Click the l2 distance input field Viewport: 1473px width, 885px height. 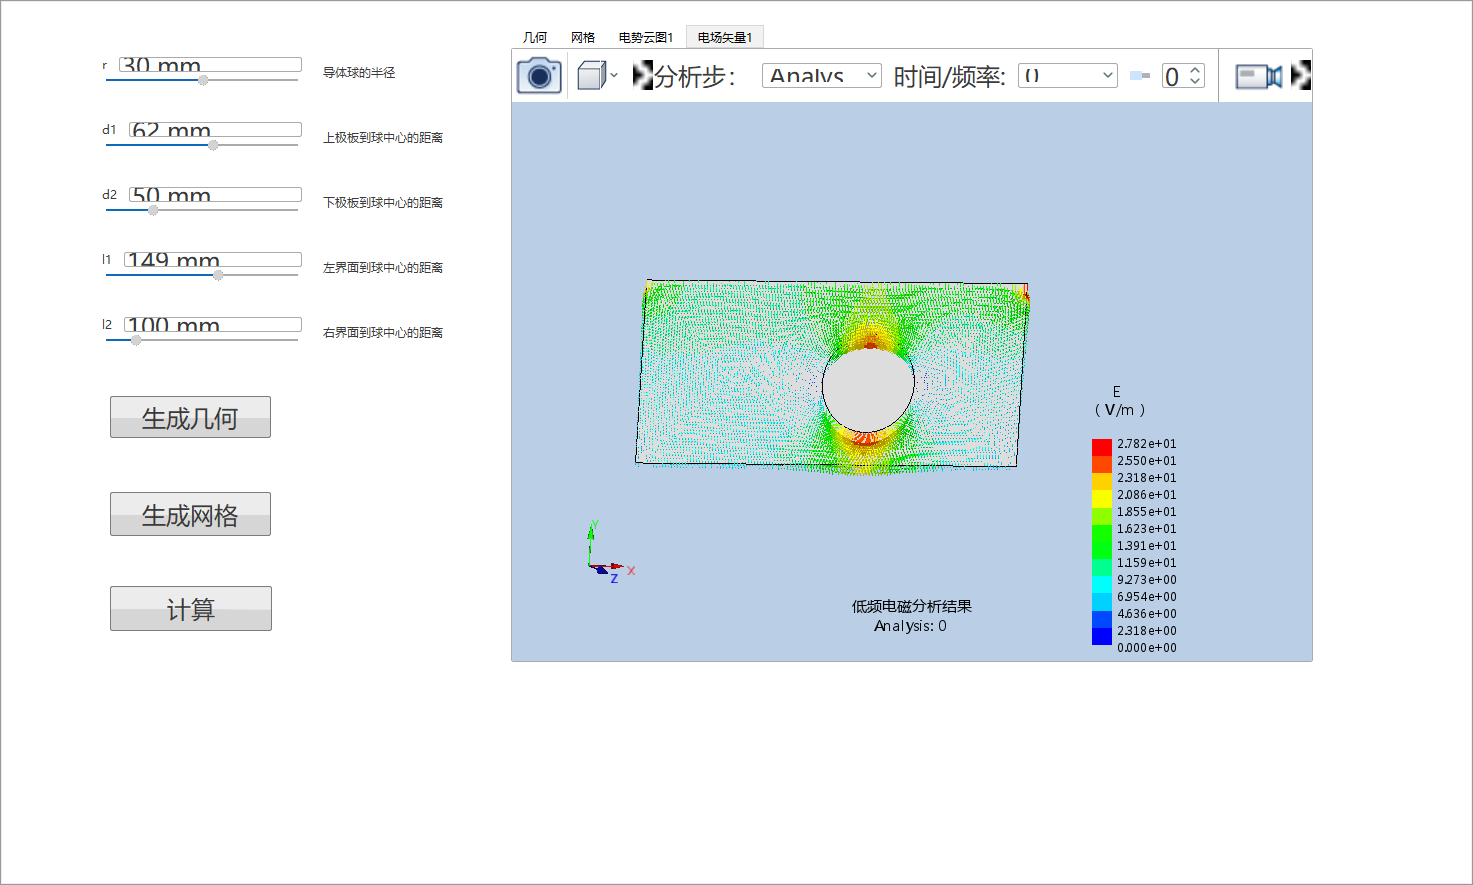[213, 325]
